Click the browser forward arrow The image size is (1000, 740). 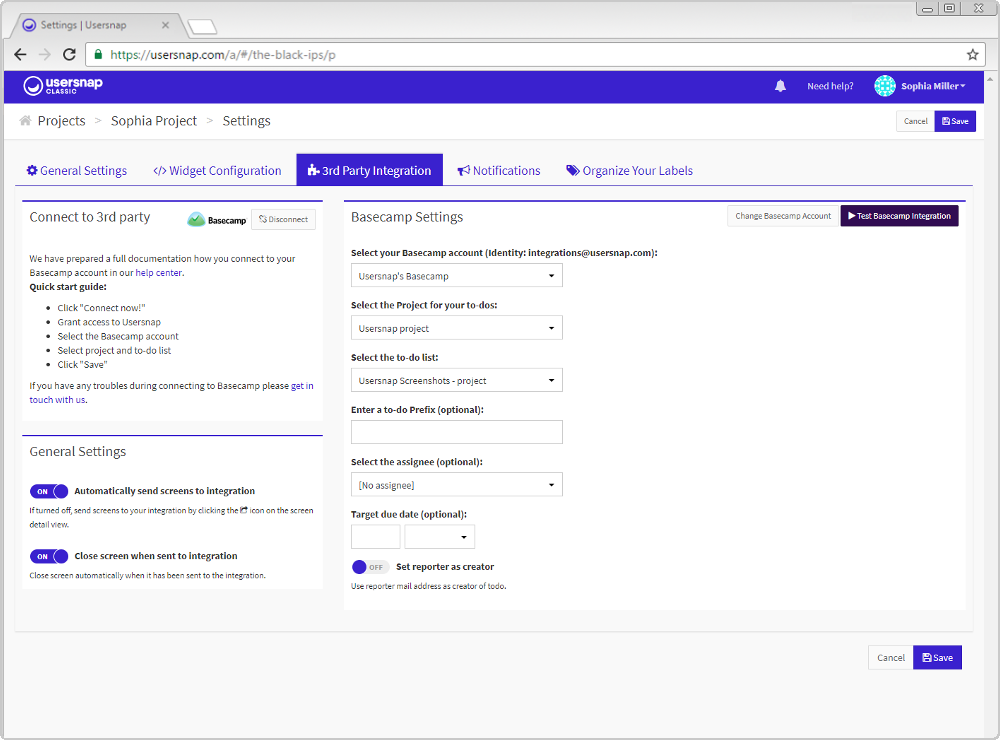point(45,55)
